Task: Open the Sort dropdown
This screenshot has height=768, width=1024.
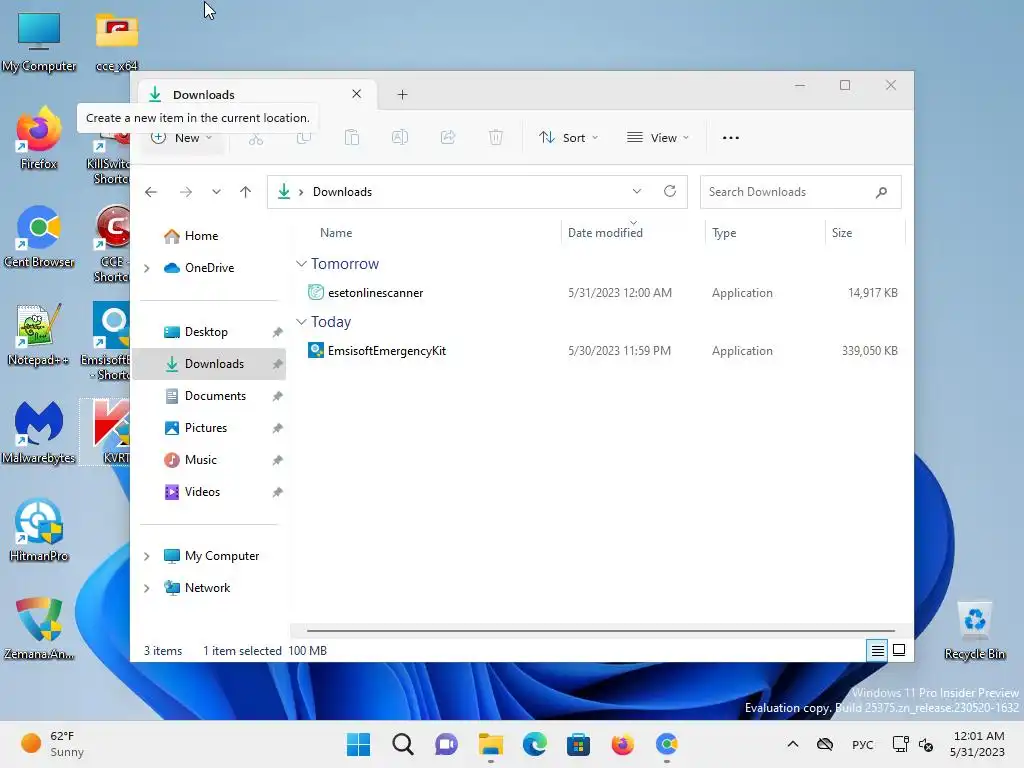Action: (x=568, y=138)
